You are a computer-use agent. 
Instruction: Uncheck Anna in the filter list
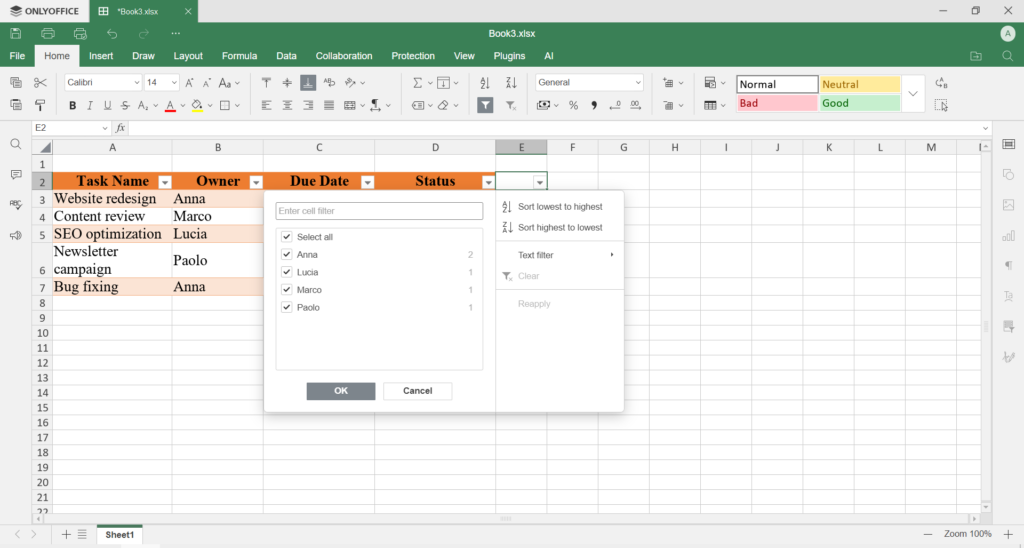287,255
